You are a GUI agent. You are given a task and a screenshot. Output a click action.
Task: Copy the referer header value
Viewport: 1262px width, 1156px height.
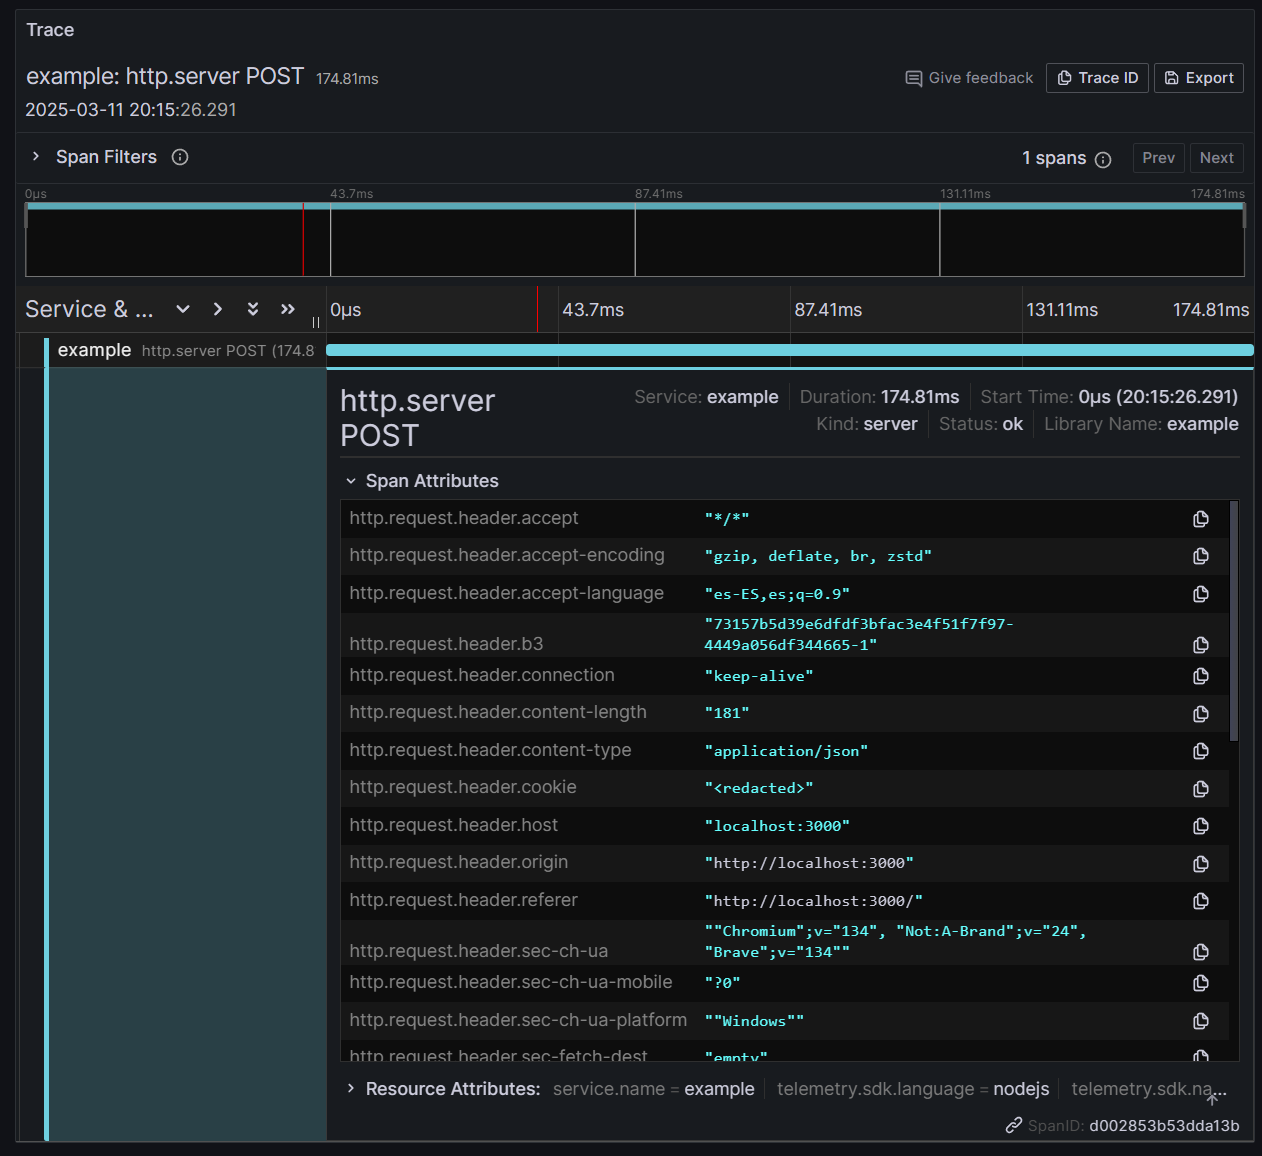pos(1200,901)
